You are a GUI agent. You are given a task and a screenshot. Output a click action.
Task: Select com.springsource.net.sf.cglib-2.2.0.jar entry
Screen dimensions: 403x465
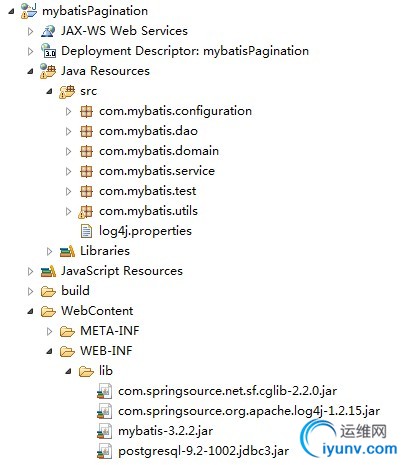click(228, 391)
